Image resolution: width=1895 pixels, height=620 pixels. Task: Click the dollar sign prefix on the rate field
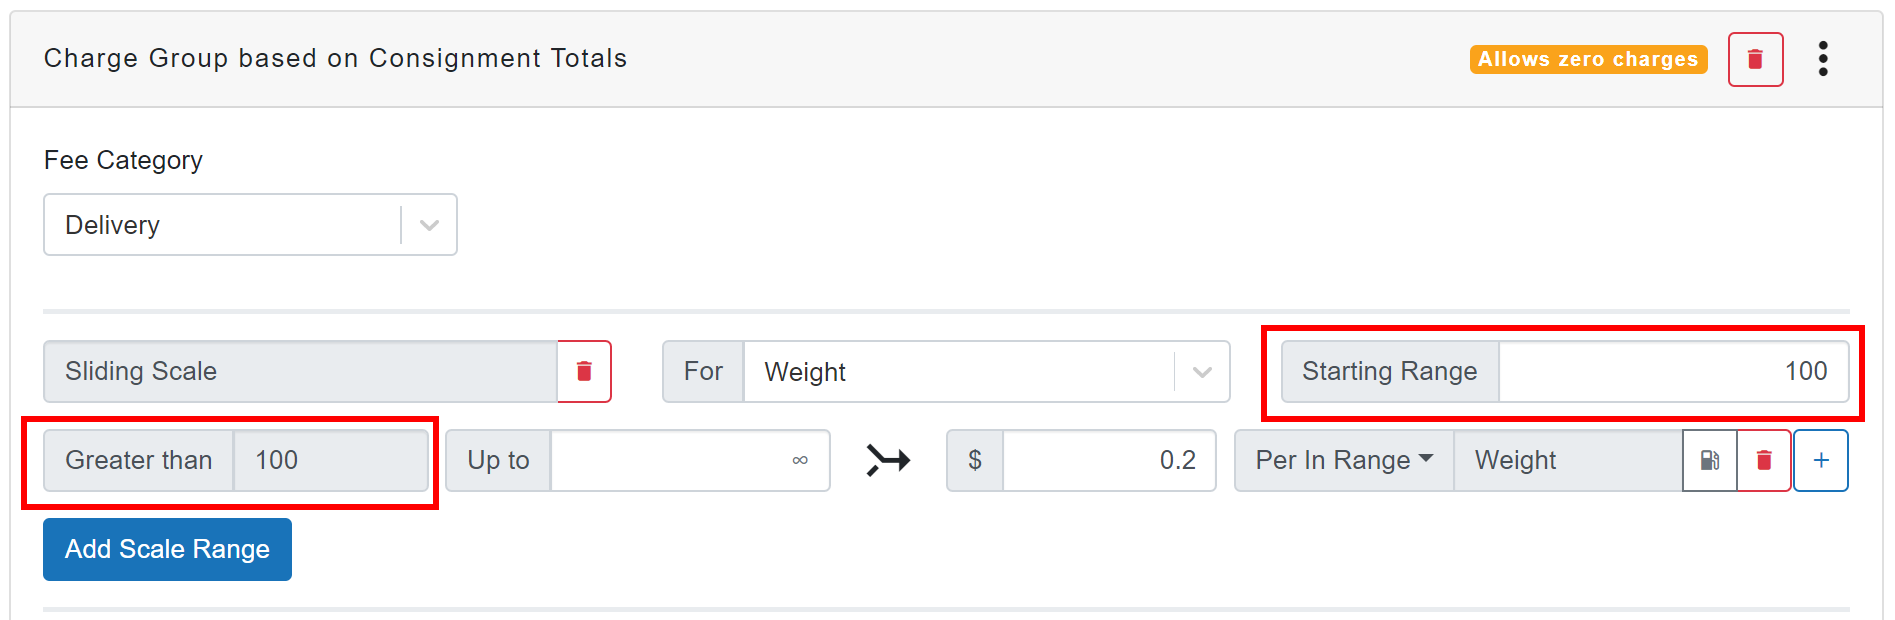(974, 460)
